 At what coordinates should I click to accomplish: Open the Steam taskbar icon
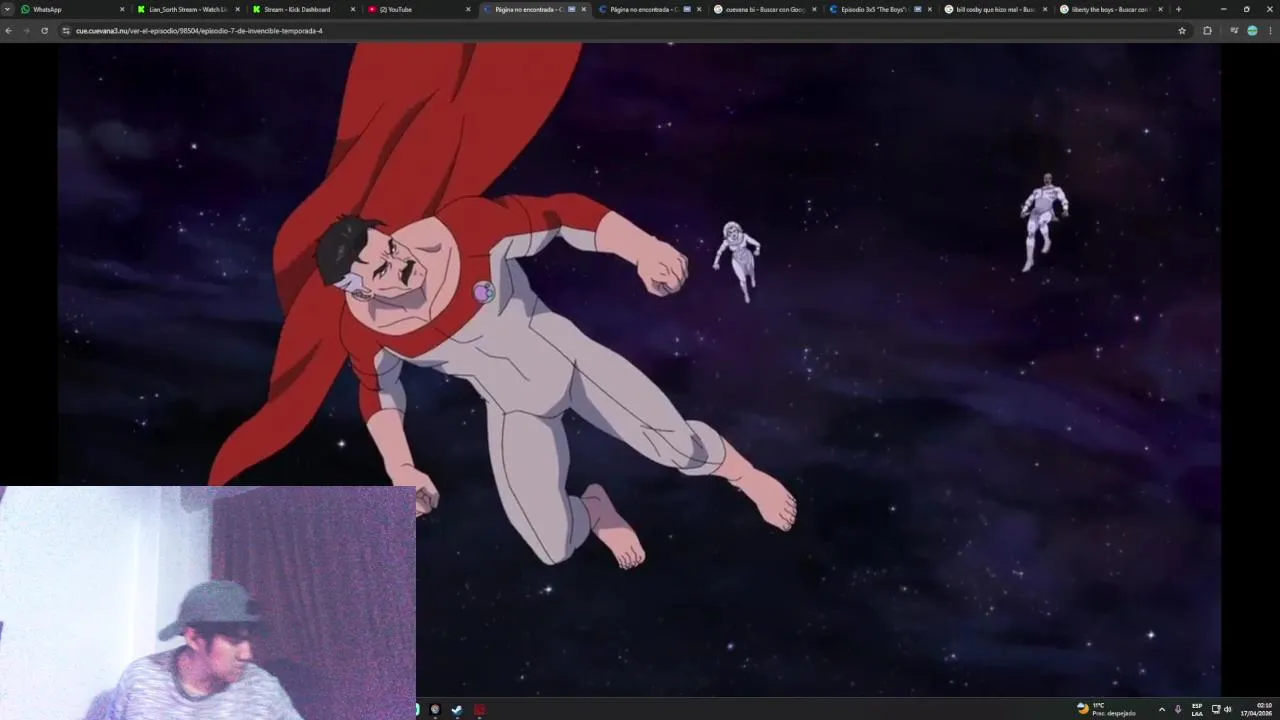pyautogui.click(x=457, y=709)
